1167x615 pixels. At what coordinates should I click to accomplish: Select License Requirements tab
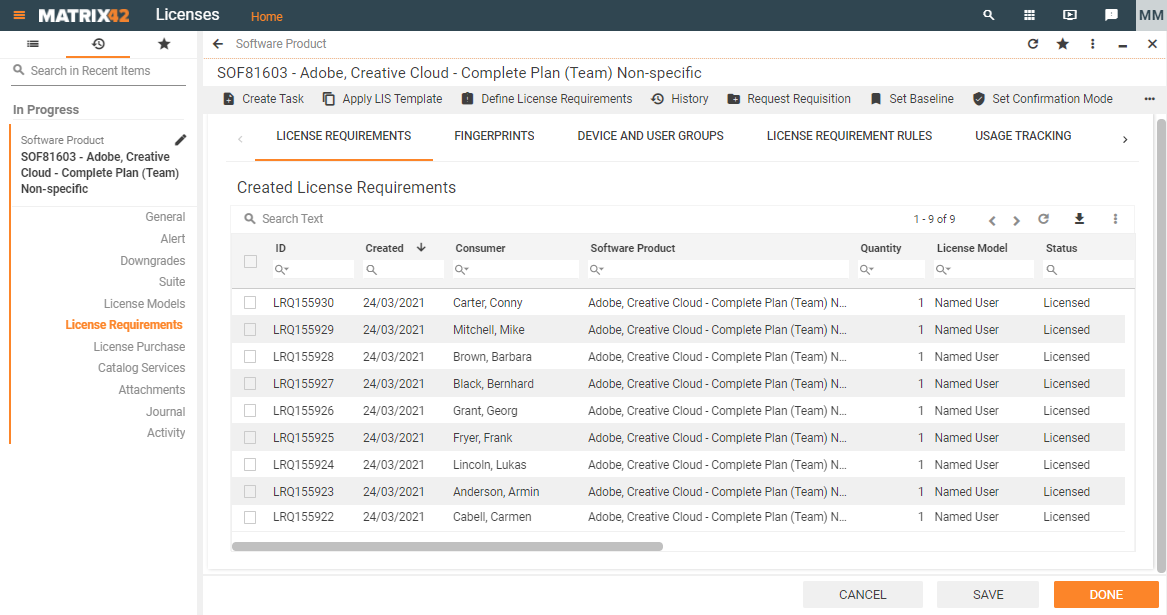pyautogui.click(x=344, y=136)
